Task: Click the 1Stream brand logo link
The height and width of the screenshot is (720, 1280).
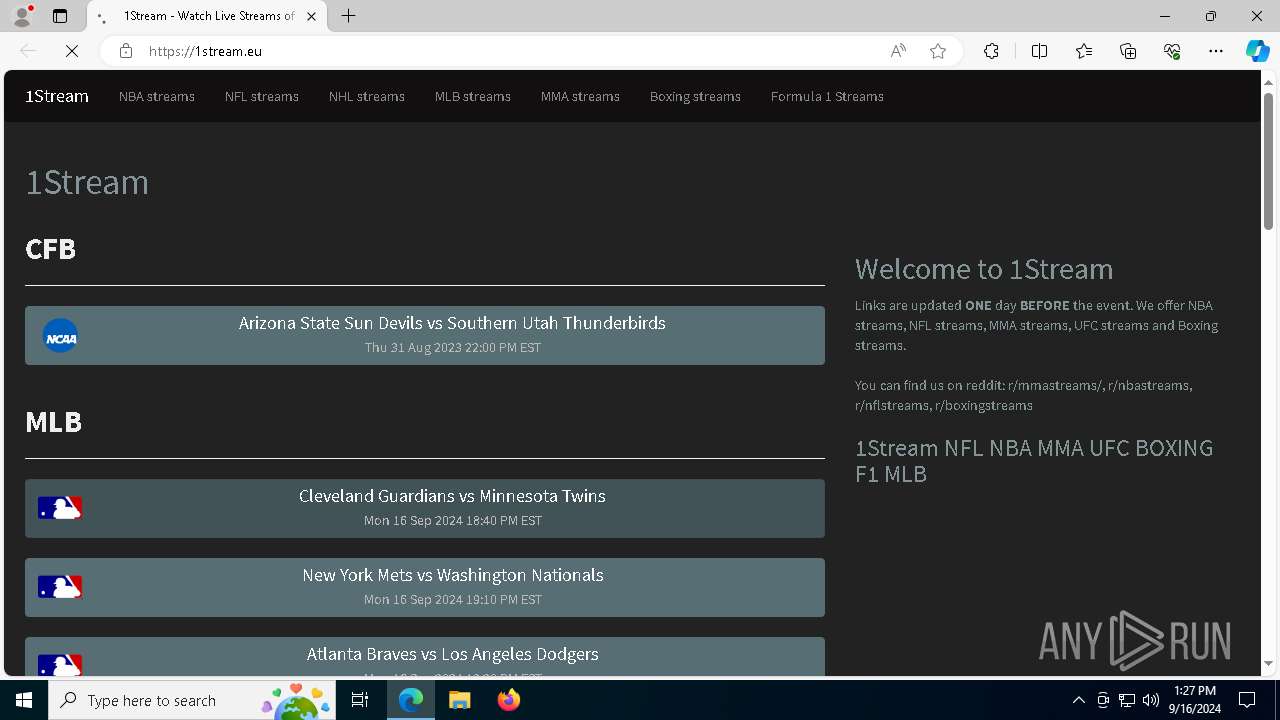Action: [x=57, y=96]
